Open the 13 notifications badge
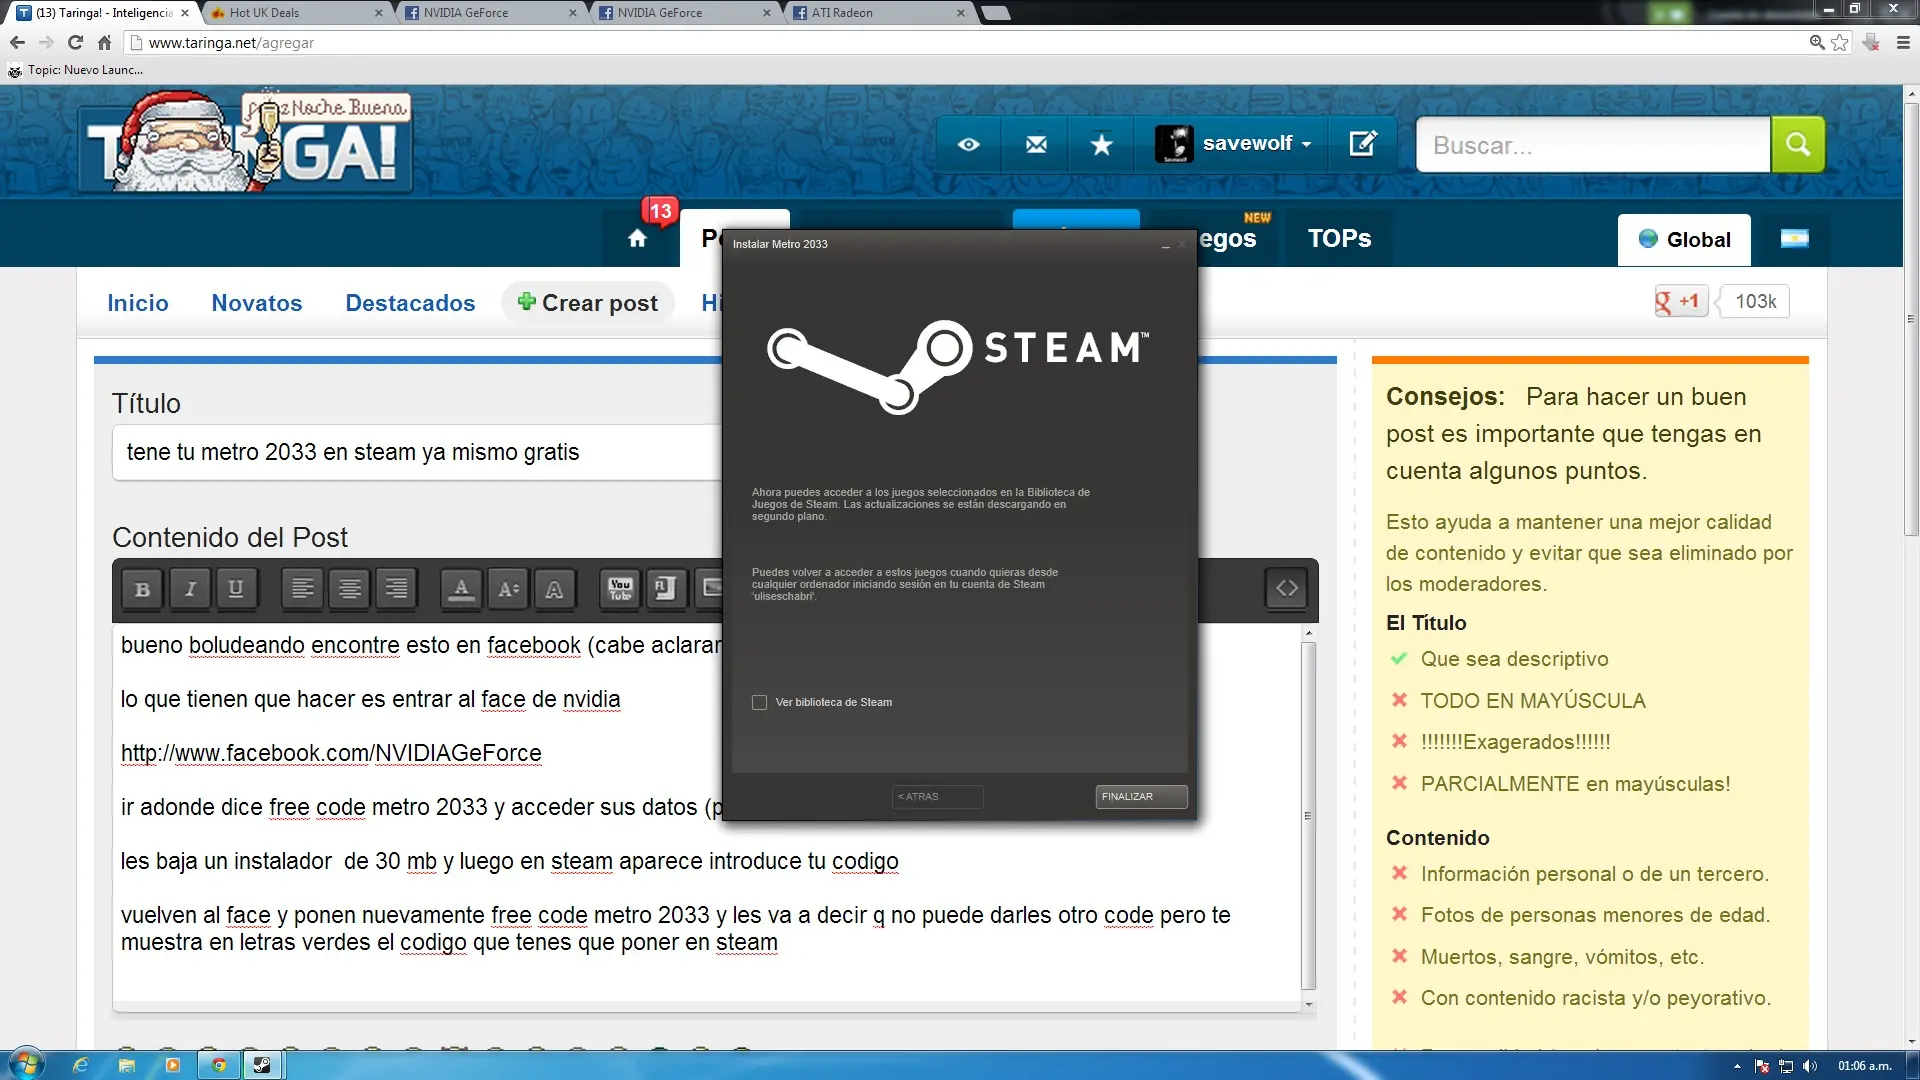This screenshot has height=1080, width=1920. coord(660,211)
